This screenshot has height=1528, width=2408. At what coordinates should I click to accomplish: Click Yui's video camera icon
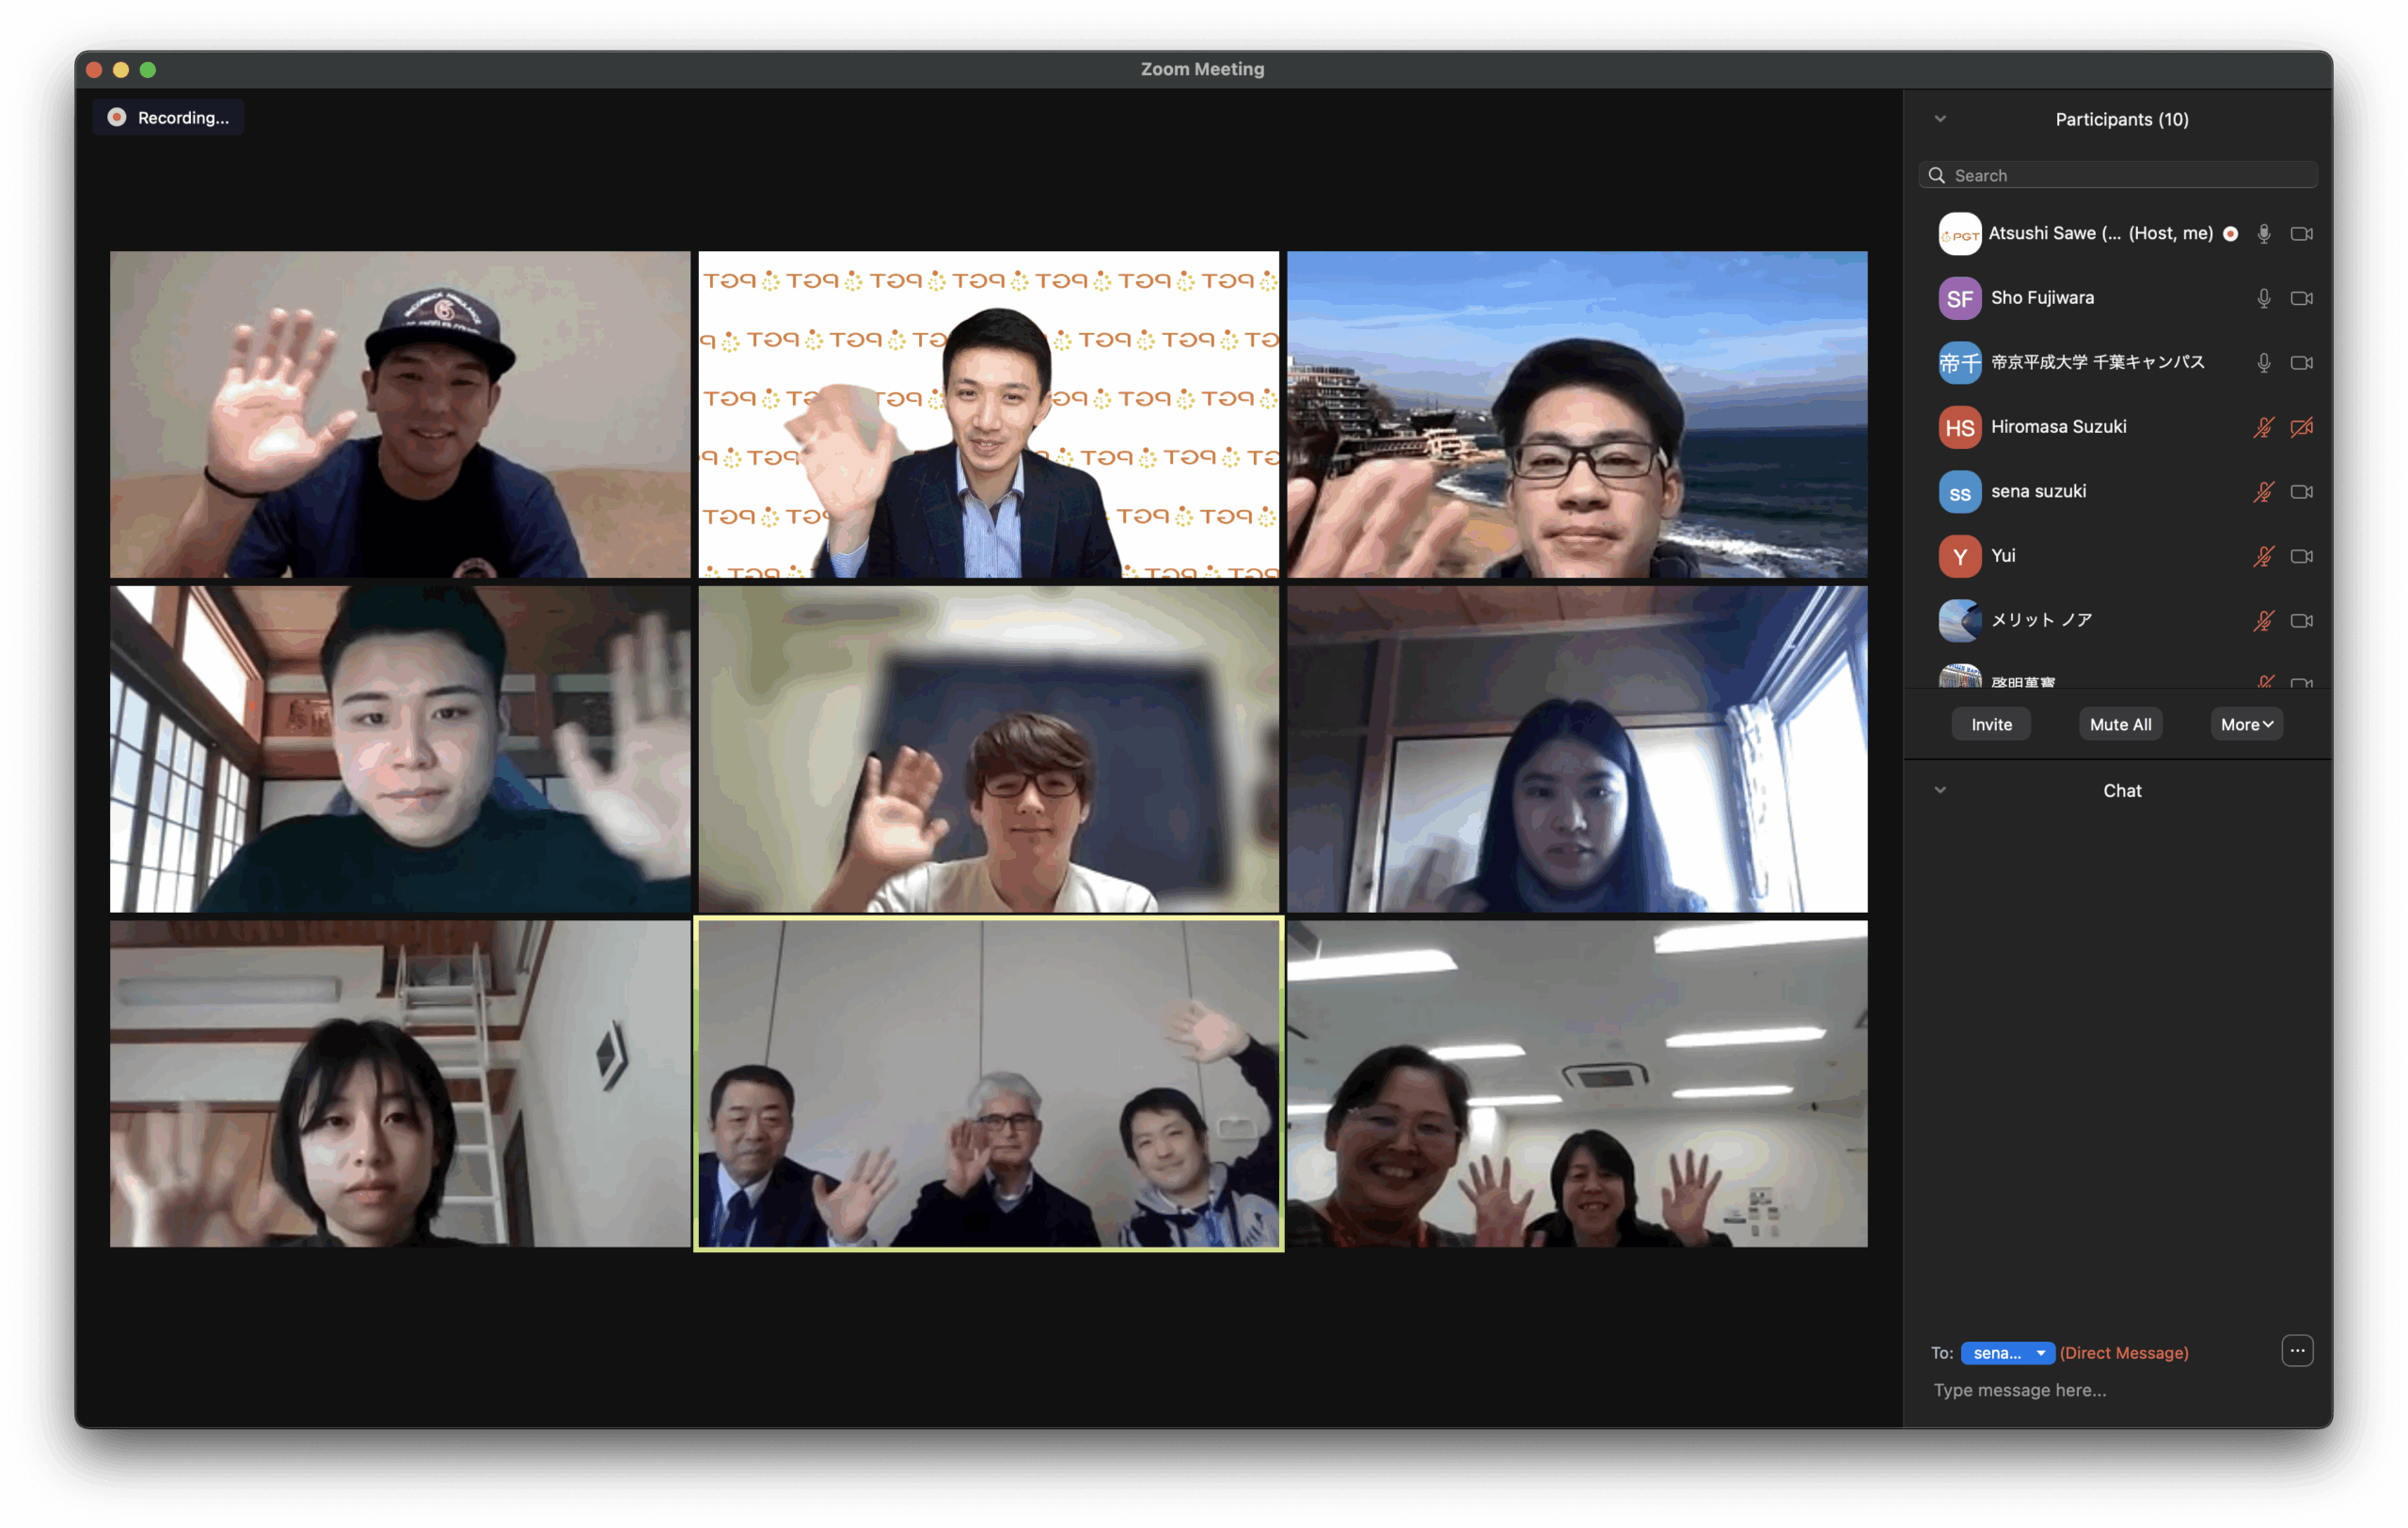pyautogui.click(x=2301, y=556)
